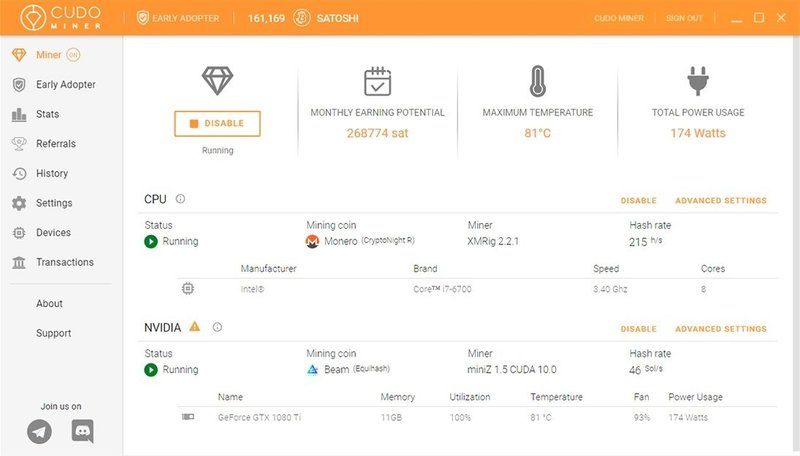Open the Settings page
This screenshot has height=456, width=800.
click(x=54, y=203)
